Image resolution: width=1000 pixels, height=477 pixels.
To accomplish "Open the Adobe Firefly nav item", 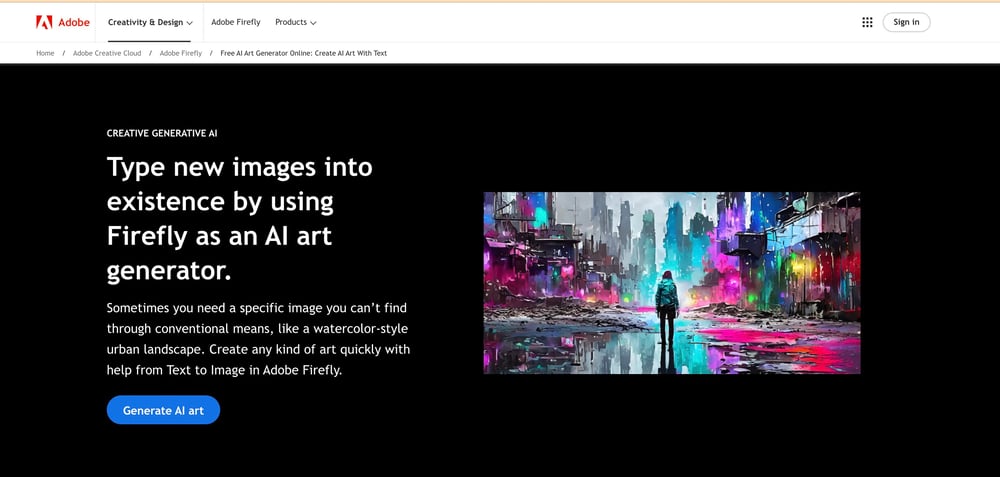I will (x=236, y=22).
